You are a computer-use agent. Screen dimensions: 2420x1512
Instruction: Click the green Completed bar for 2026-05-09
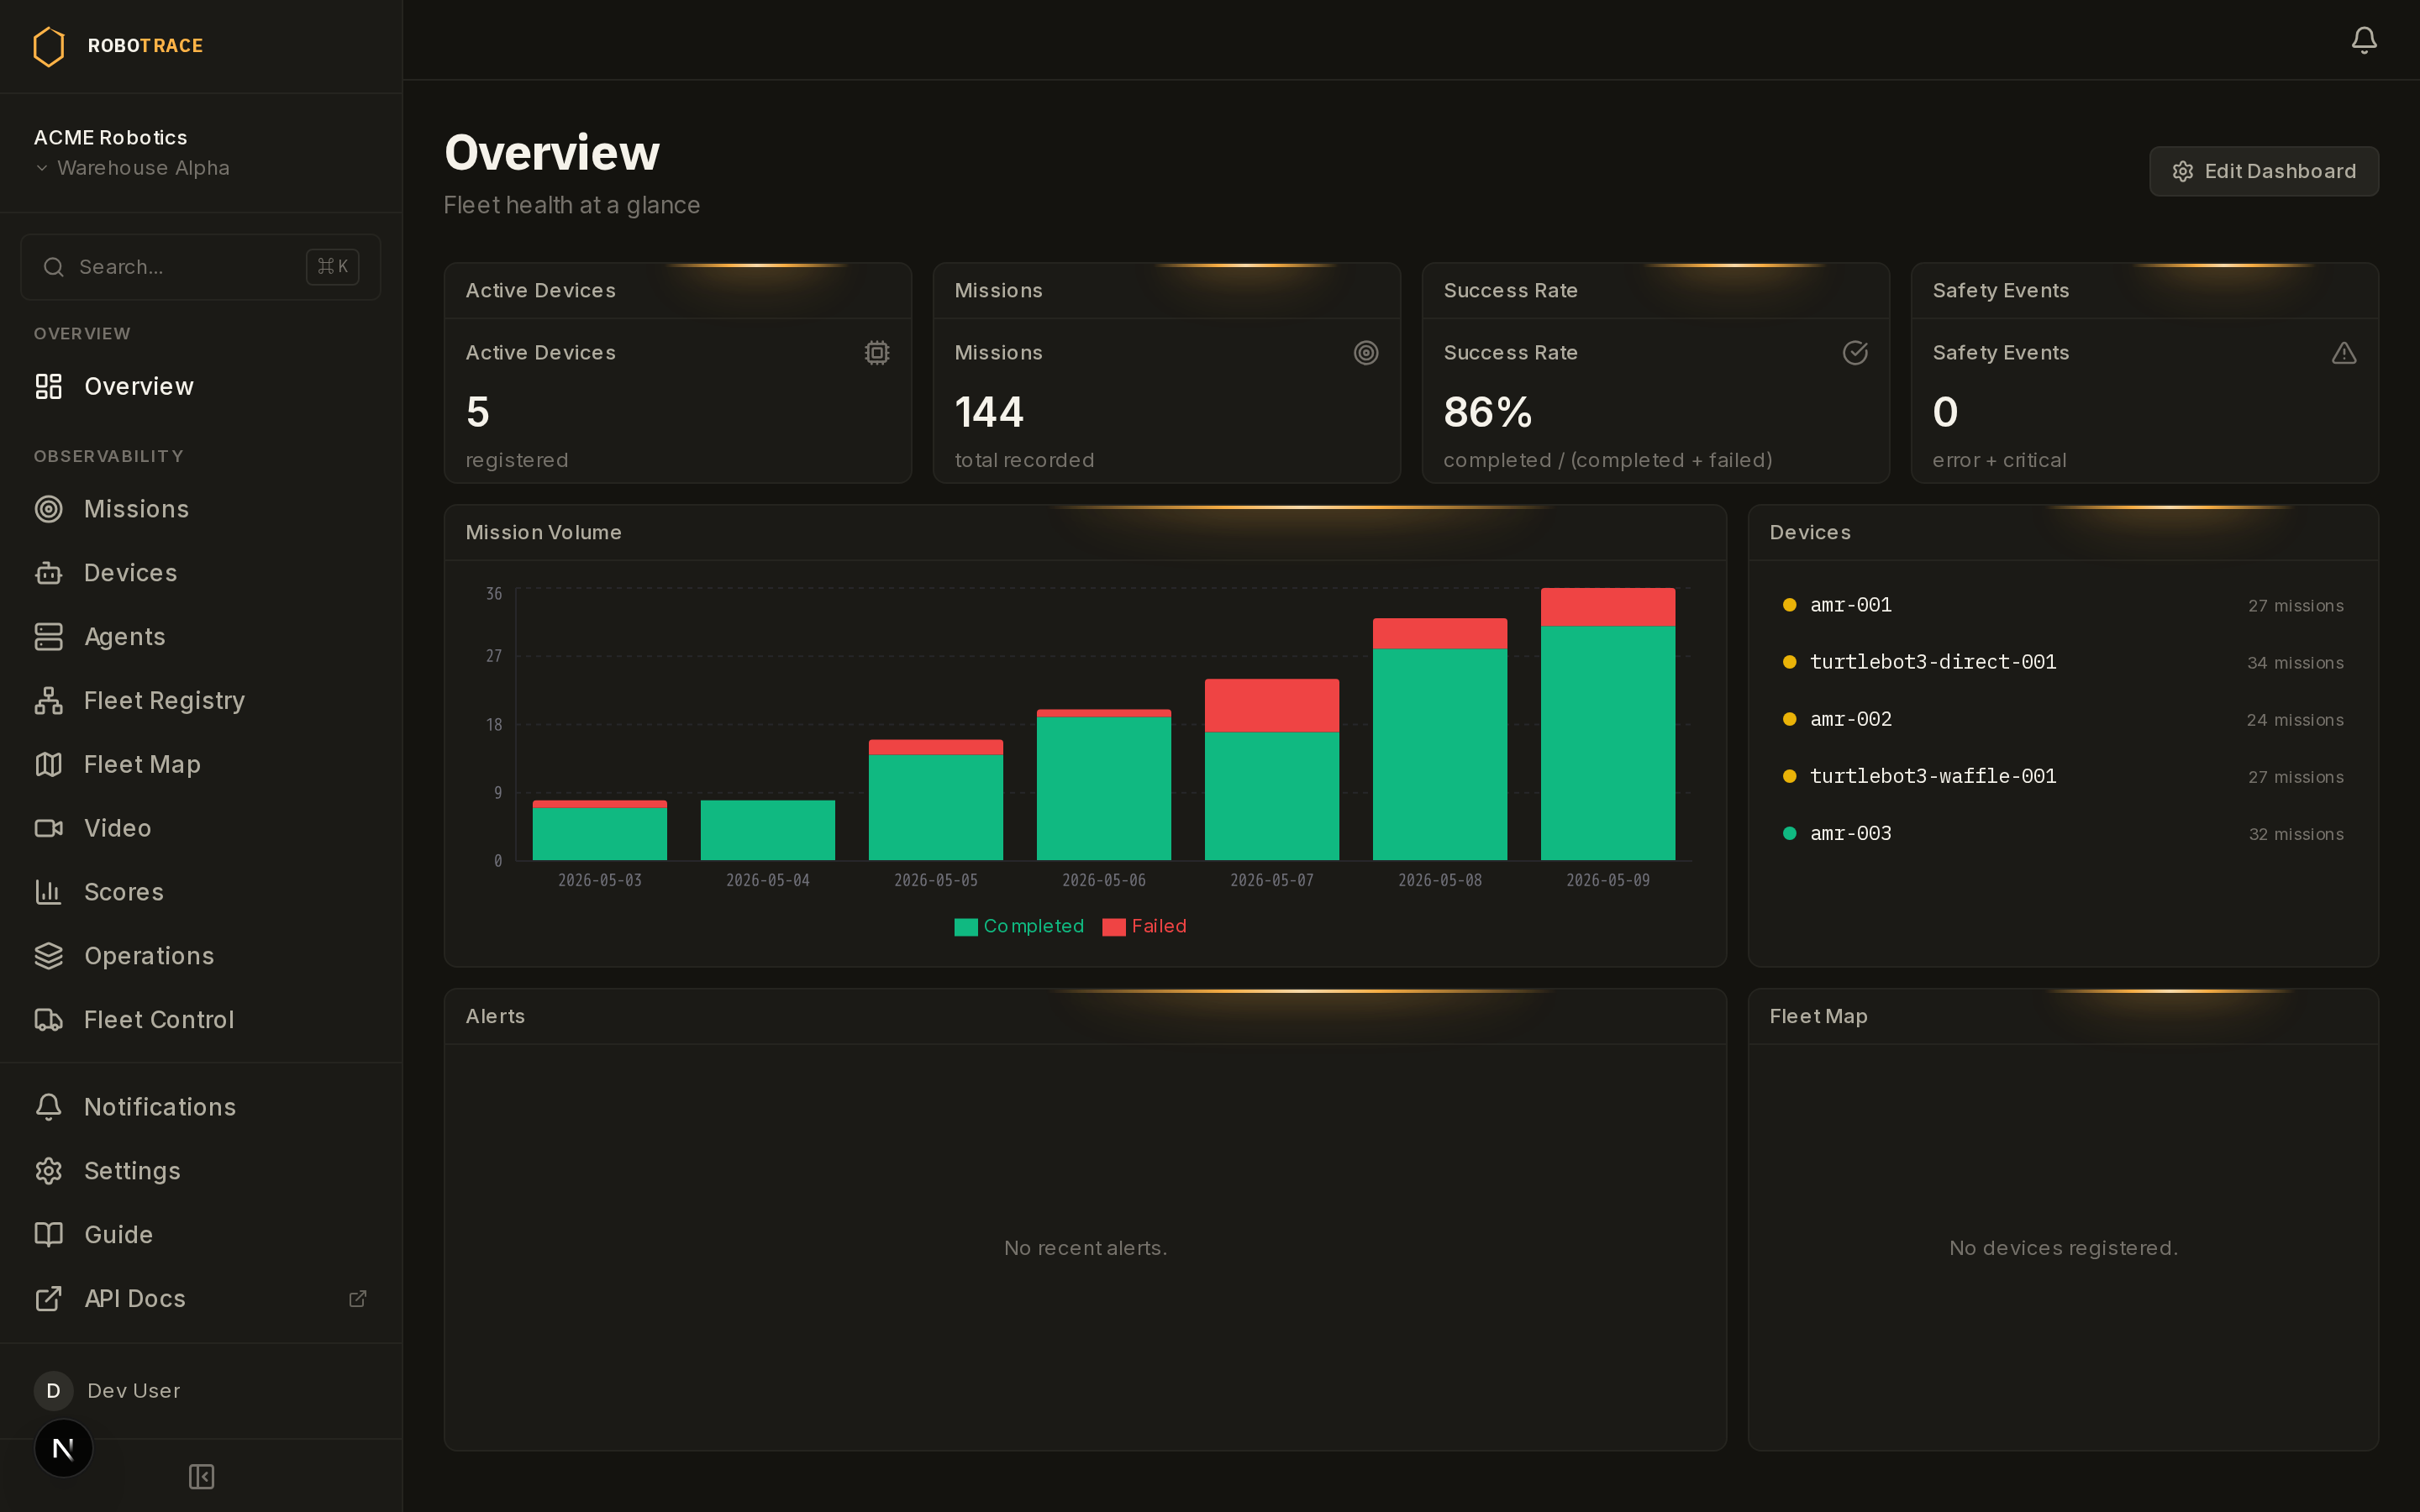(x=1607, y=743)
